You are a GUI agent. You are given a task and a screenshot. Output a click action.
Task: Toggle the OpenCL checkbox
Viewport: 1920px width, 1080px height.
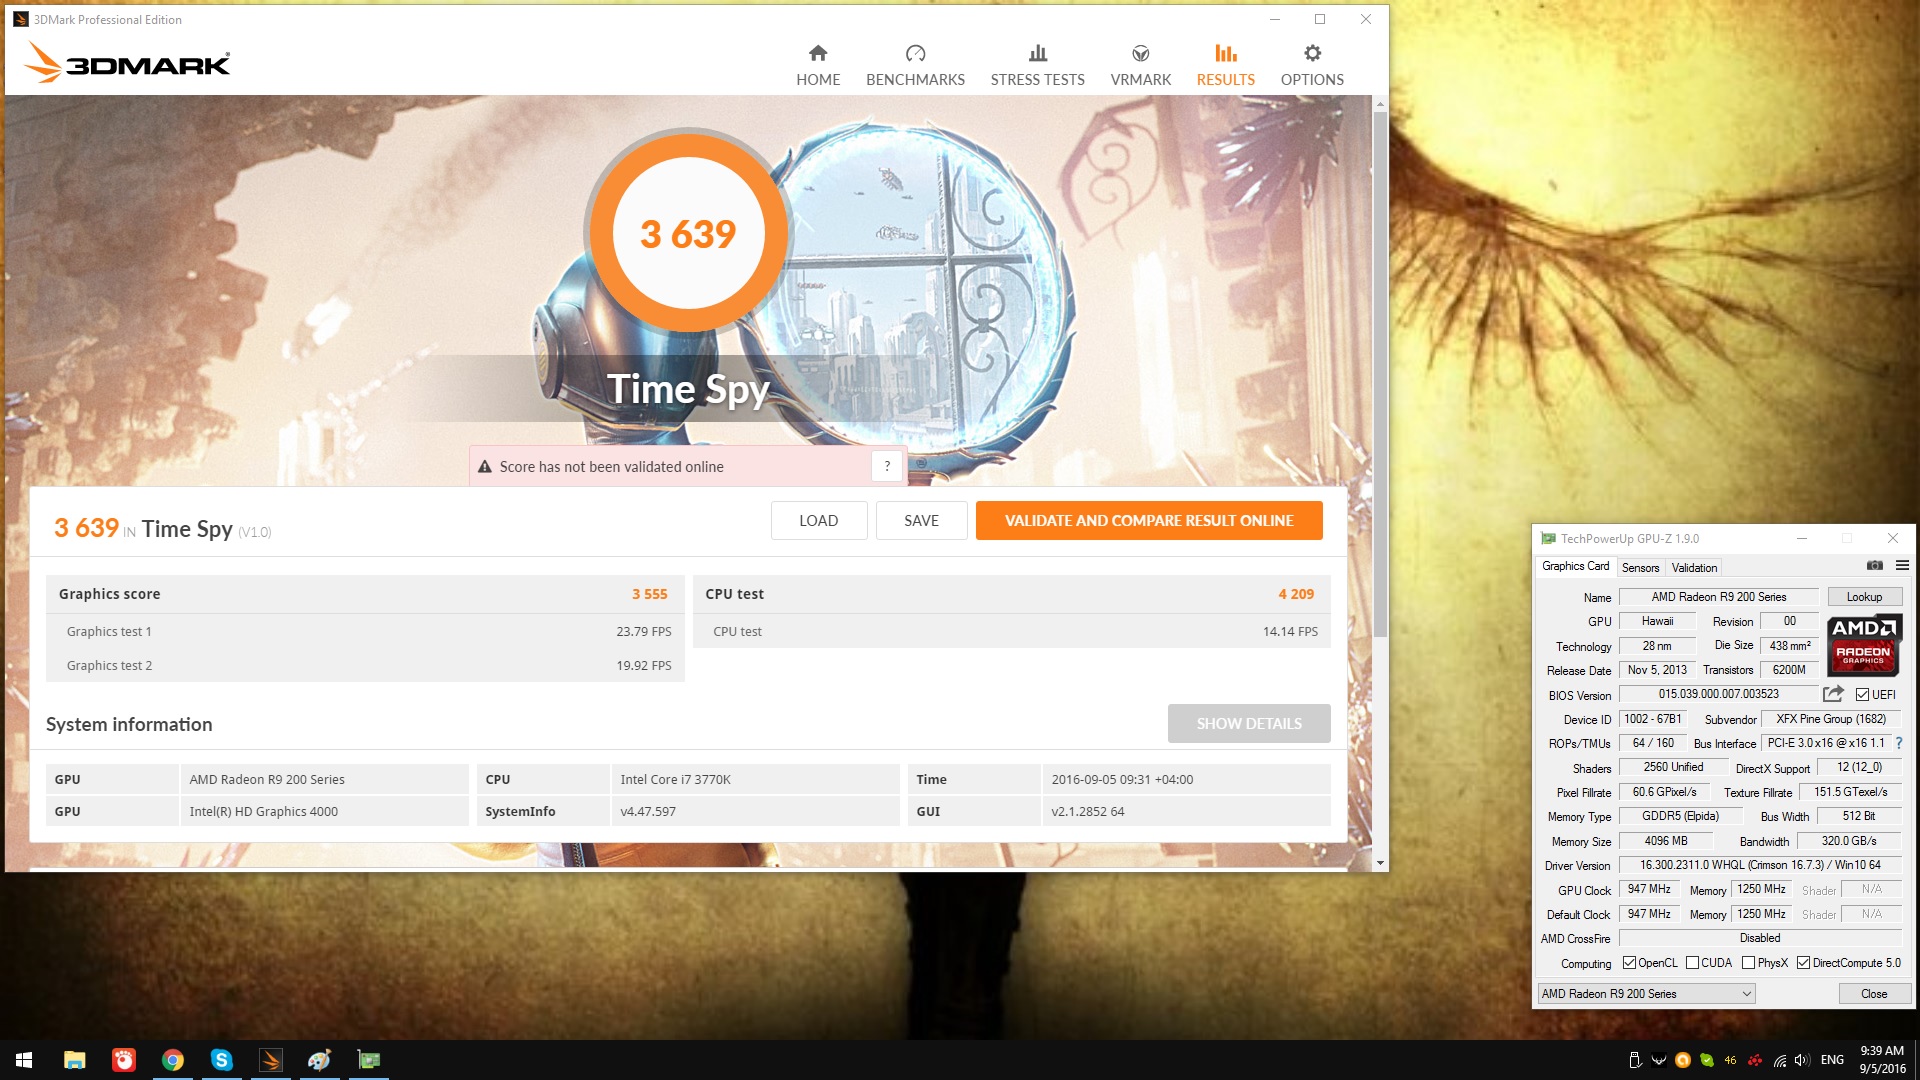pyautogui.click(x=1629, y=963)
